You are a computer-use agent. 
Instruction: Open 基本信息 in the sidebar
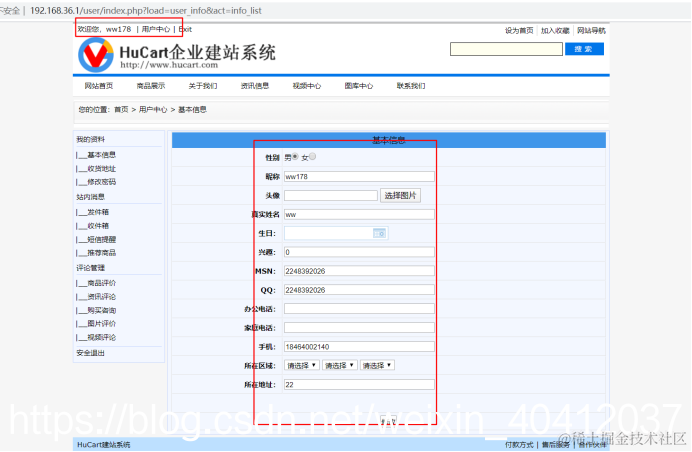(x=102, y=155)
